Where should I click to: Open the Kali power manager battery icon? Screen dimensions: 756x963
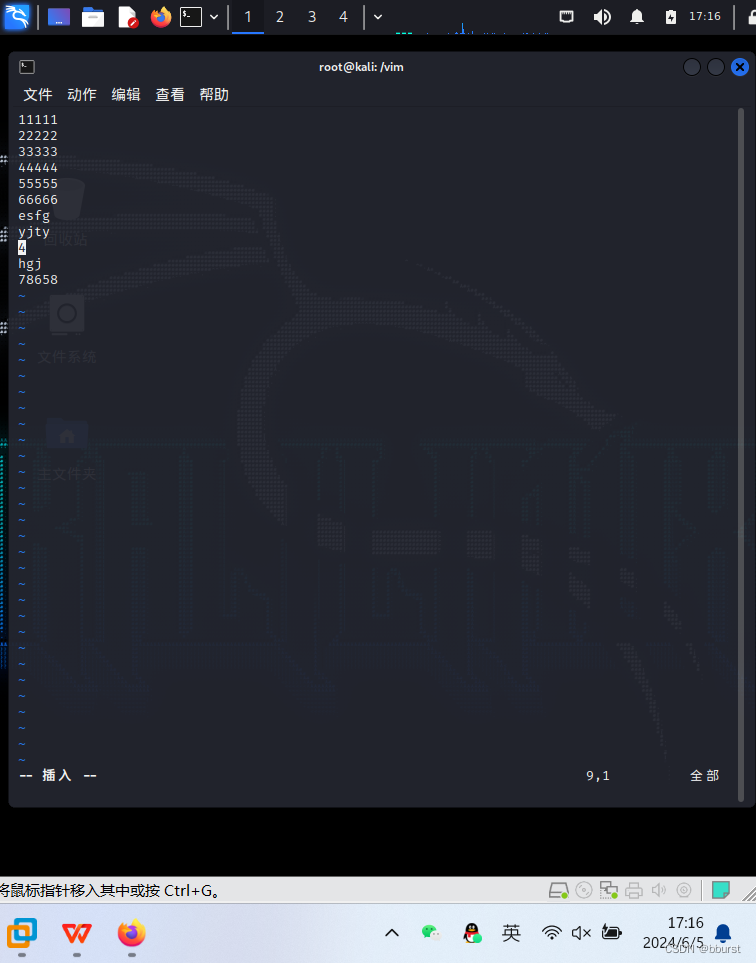671,17
